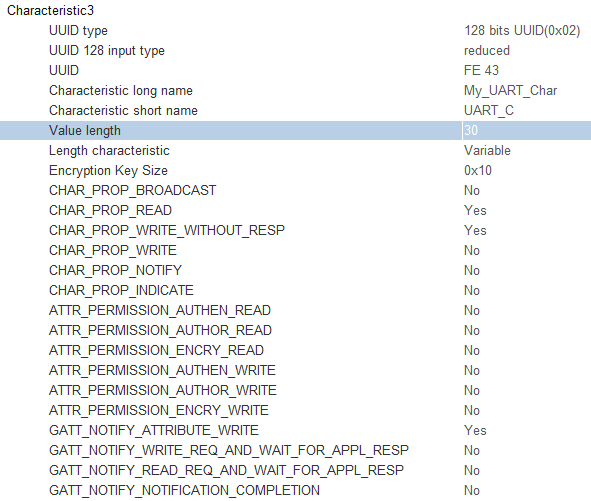Click the GATT_NOTIFY_NOTIFICATION_COMPLETION label

(x=184, y=490)
